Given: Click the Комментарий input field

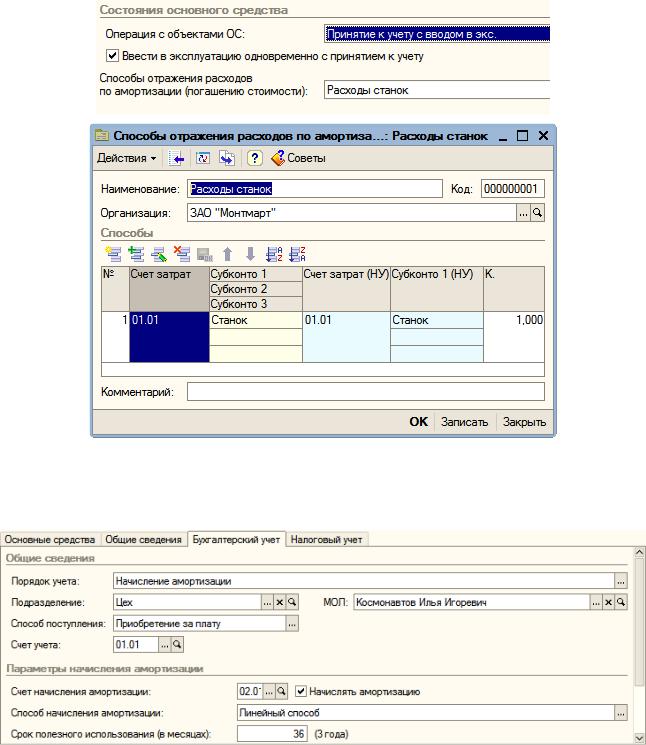Looking at the screenshot, I should point(365,392).
